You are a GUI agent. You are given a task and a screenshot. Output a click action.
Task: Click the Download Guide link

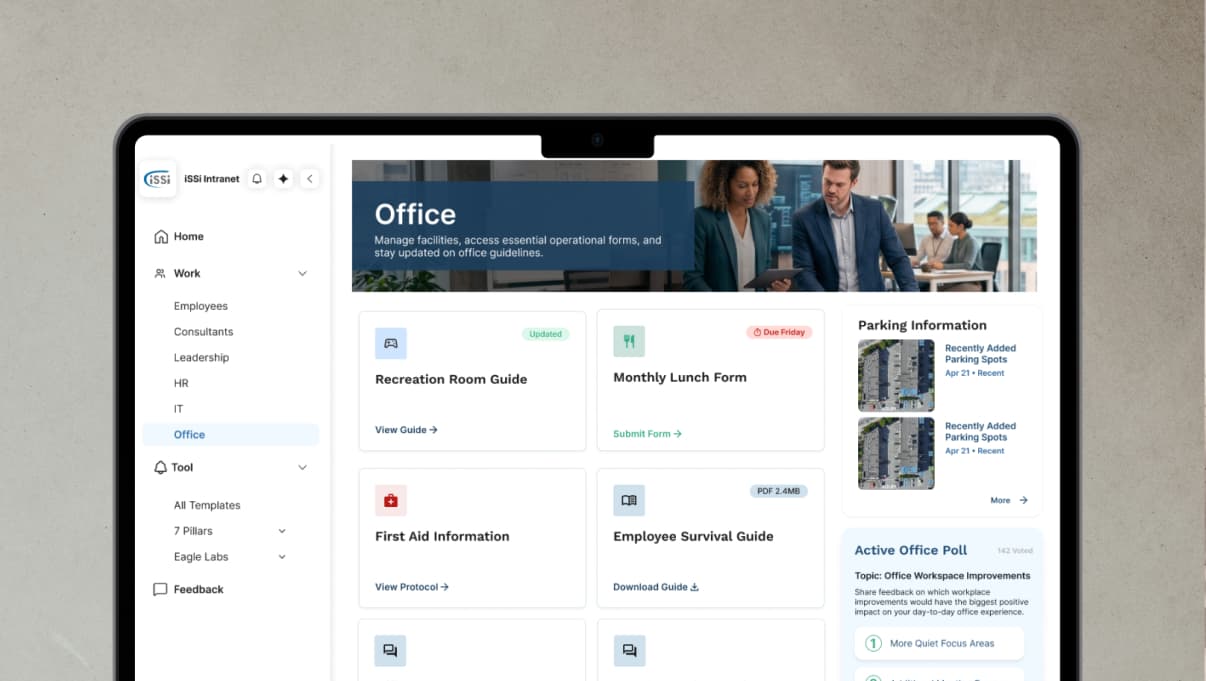pyautogui.click(x=656, y=587)
